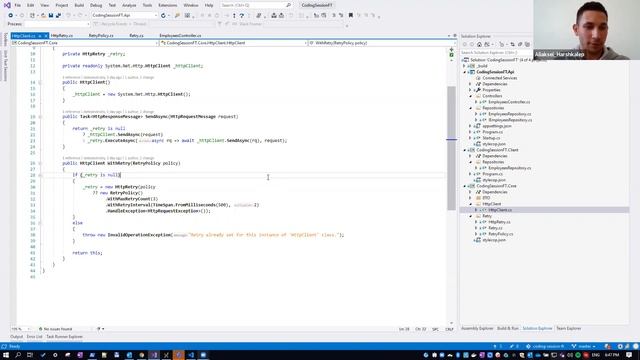Image resolution: width=640 pixels, height=360 pixels.
Task: Click the taskbar search magnifier icon
Action: pos(18,355)
